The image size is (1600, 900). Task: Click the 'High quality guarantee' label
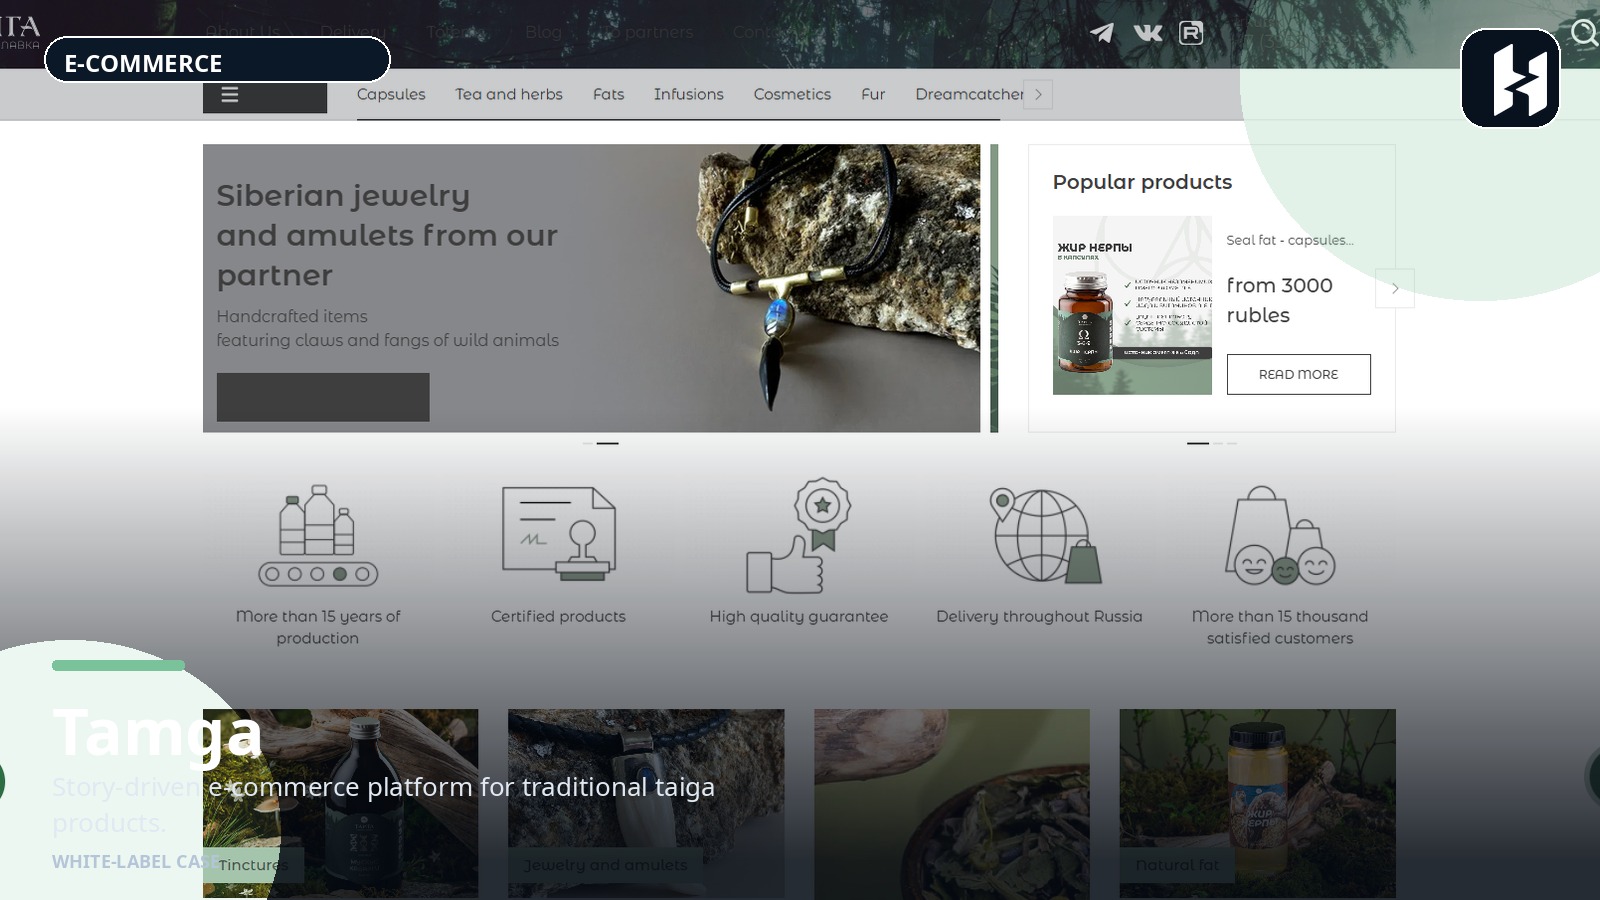click(x=799, y=616)
